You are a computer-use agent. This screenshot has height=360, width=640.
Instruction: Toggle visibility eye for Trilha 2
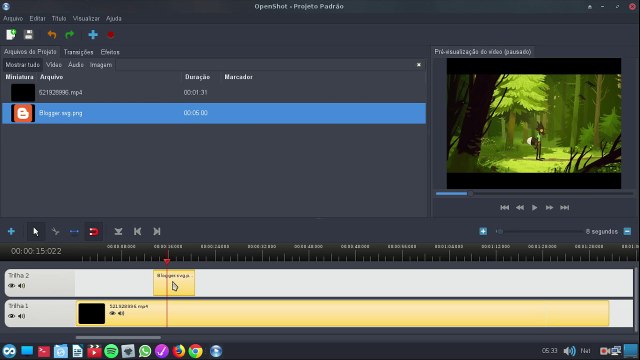pyautogui.click(x=11, y=286)
